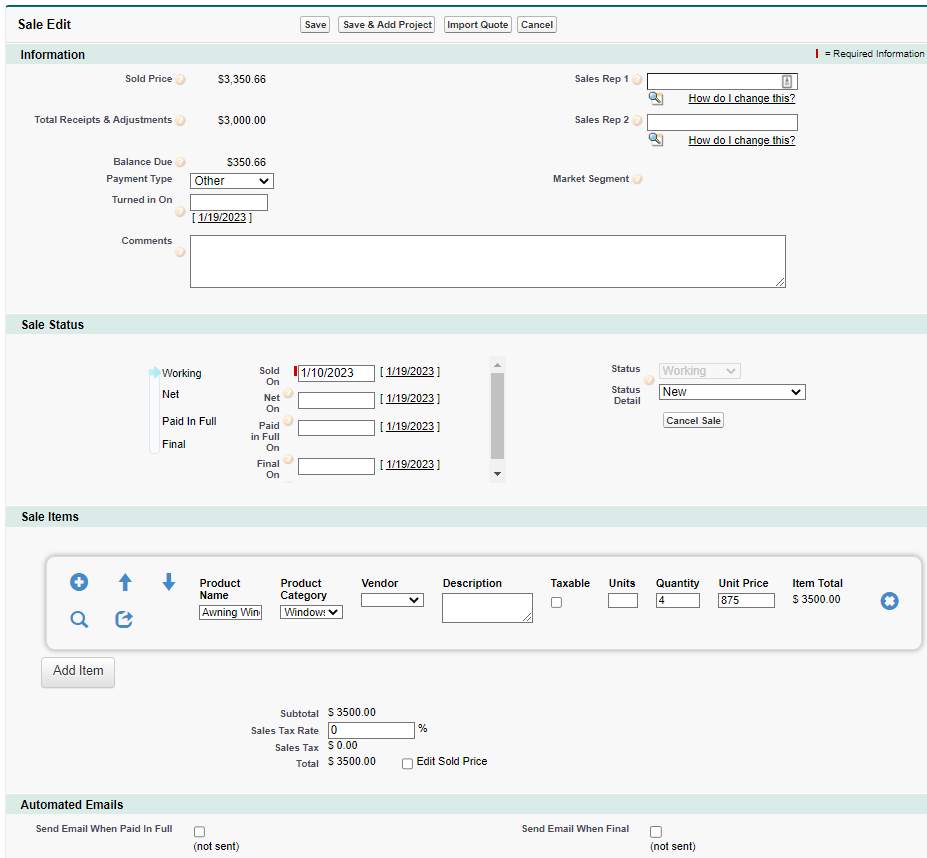927x858 pixels.
Task: Click Save & Add Project
Action: 387,25
